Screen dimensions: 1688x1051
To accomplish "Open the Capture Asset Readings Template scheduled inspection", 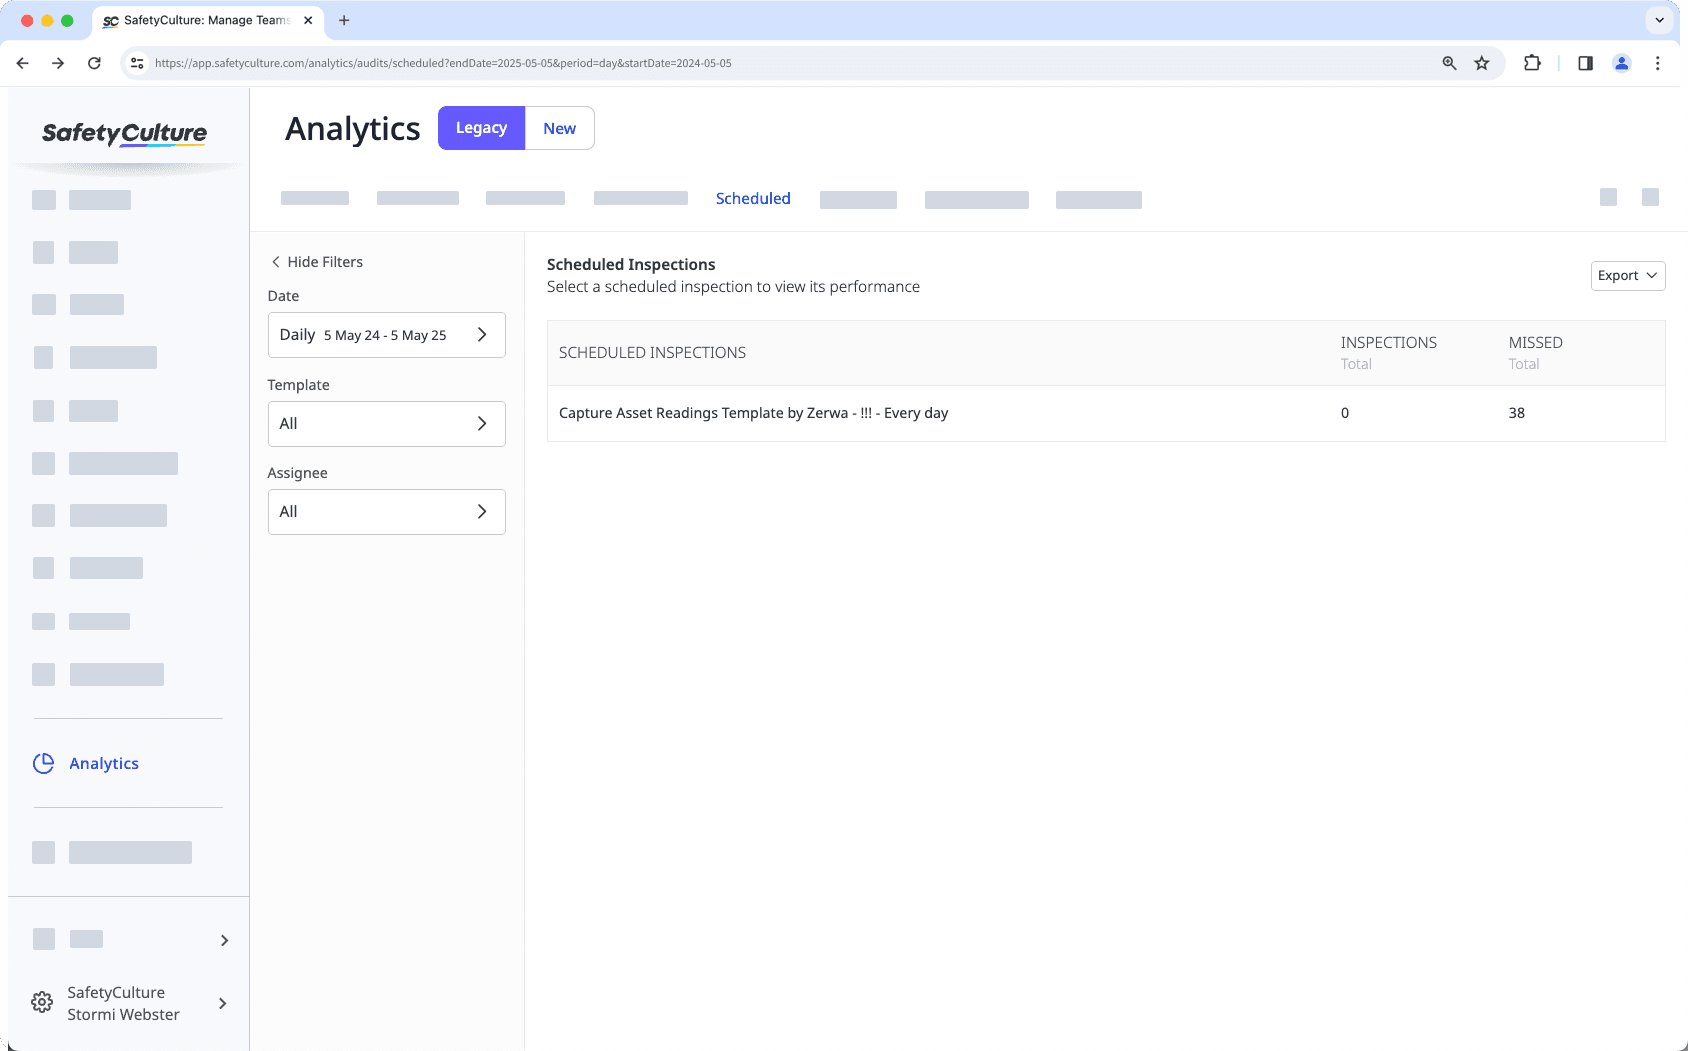I will 1106,413.
